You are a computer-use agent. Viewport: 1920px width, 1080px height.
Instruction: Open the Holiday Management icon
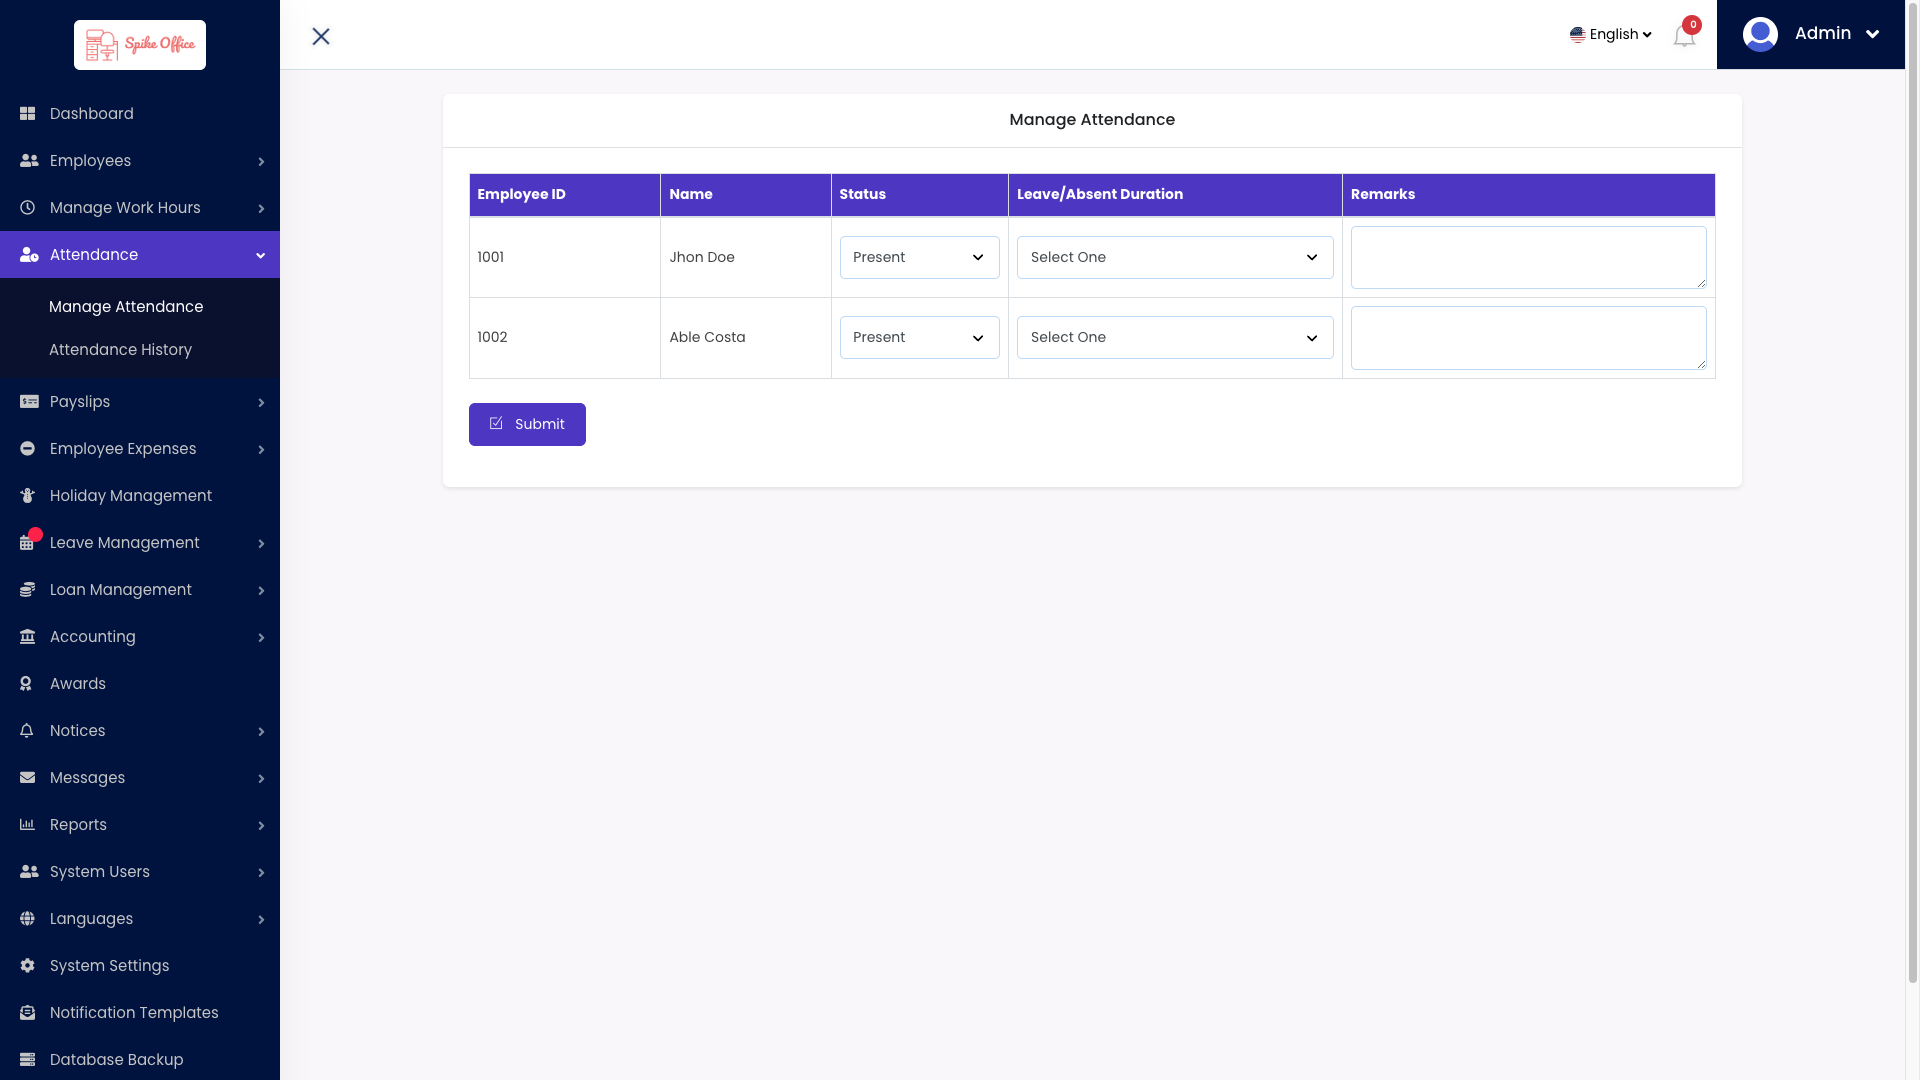pos(28,495)
